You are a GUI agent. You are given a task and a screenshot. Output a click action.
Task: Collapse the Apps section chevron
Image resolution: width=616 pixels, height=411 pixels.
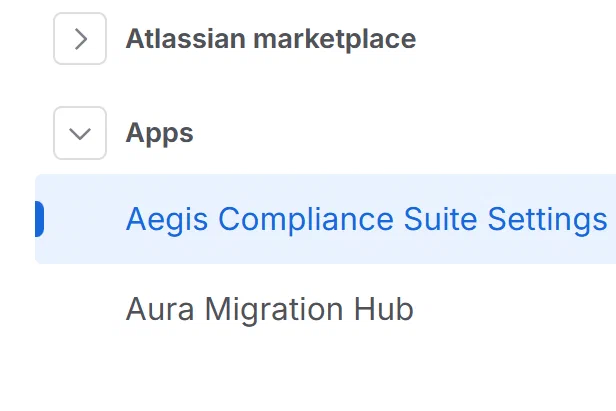point(80,133)
